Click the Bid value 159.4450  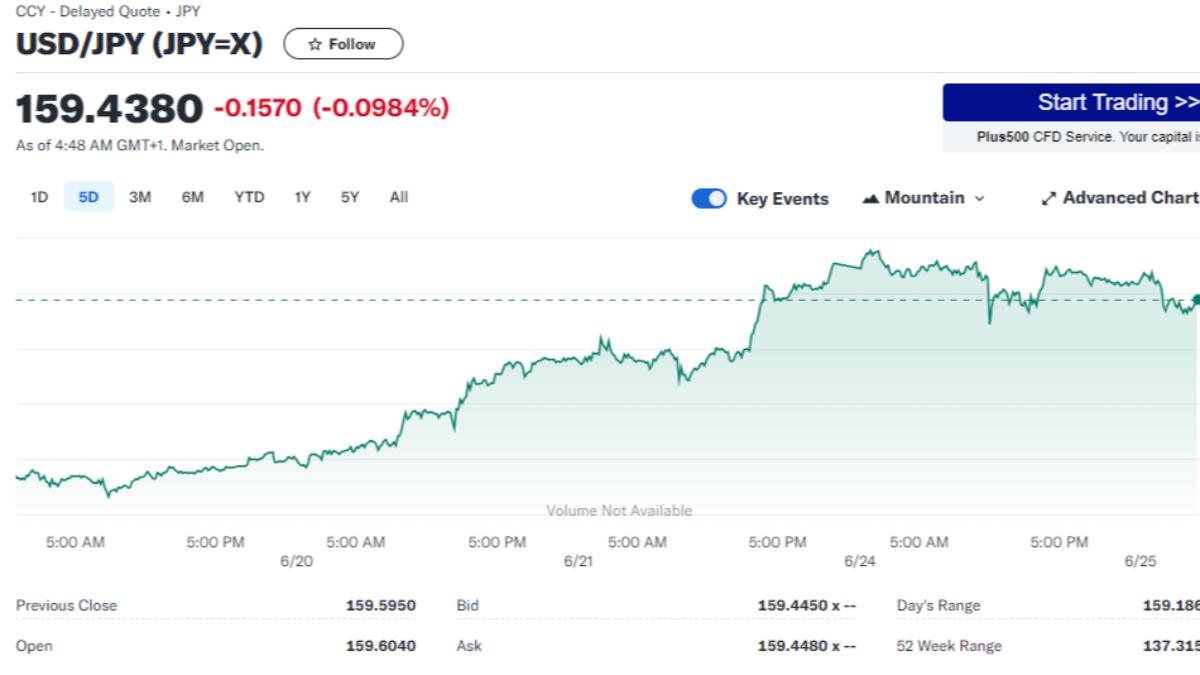click(793, 605)
